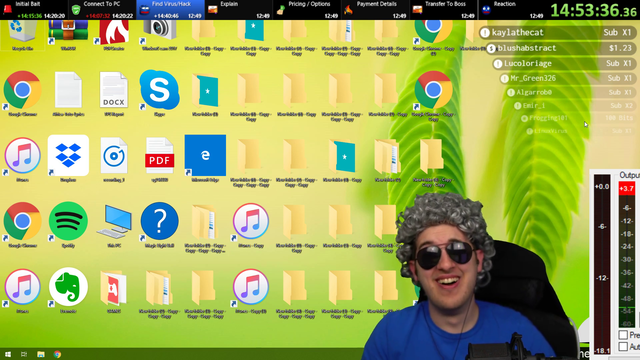Select the Explain split
This screenshot has width=640, height=360.
(239, 10)
